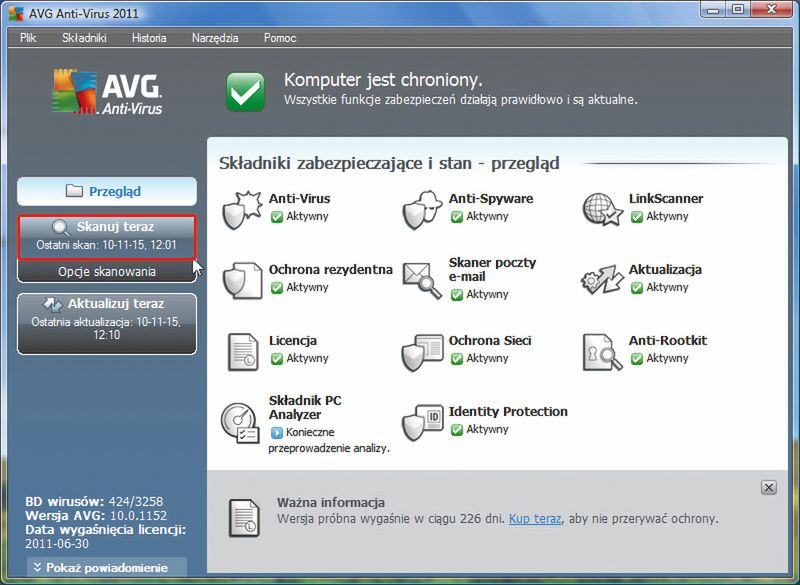Screen dimensions: 800x585
Task: Run an update via Aktualizuj teraz
Action: click(106, 301)
